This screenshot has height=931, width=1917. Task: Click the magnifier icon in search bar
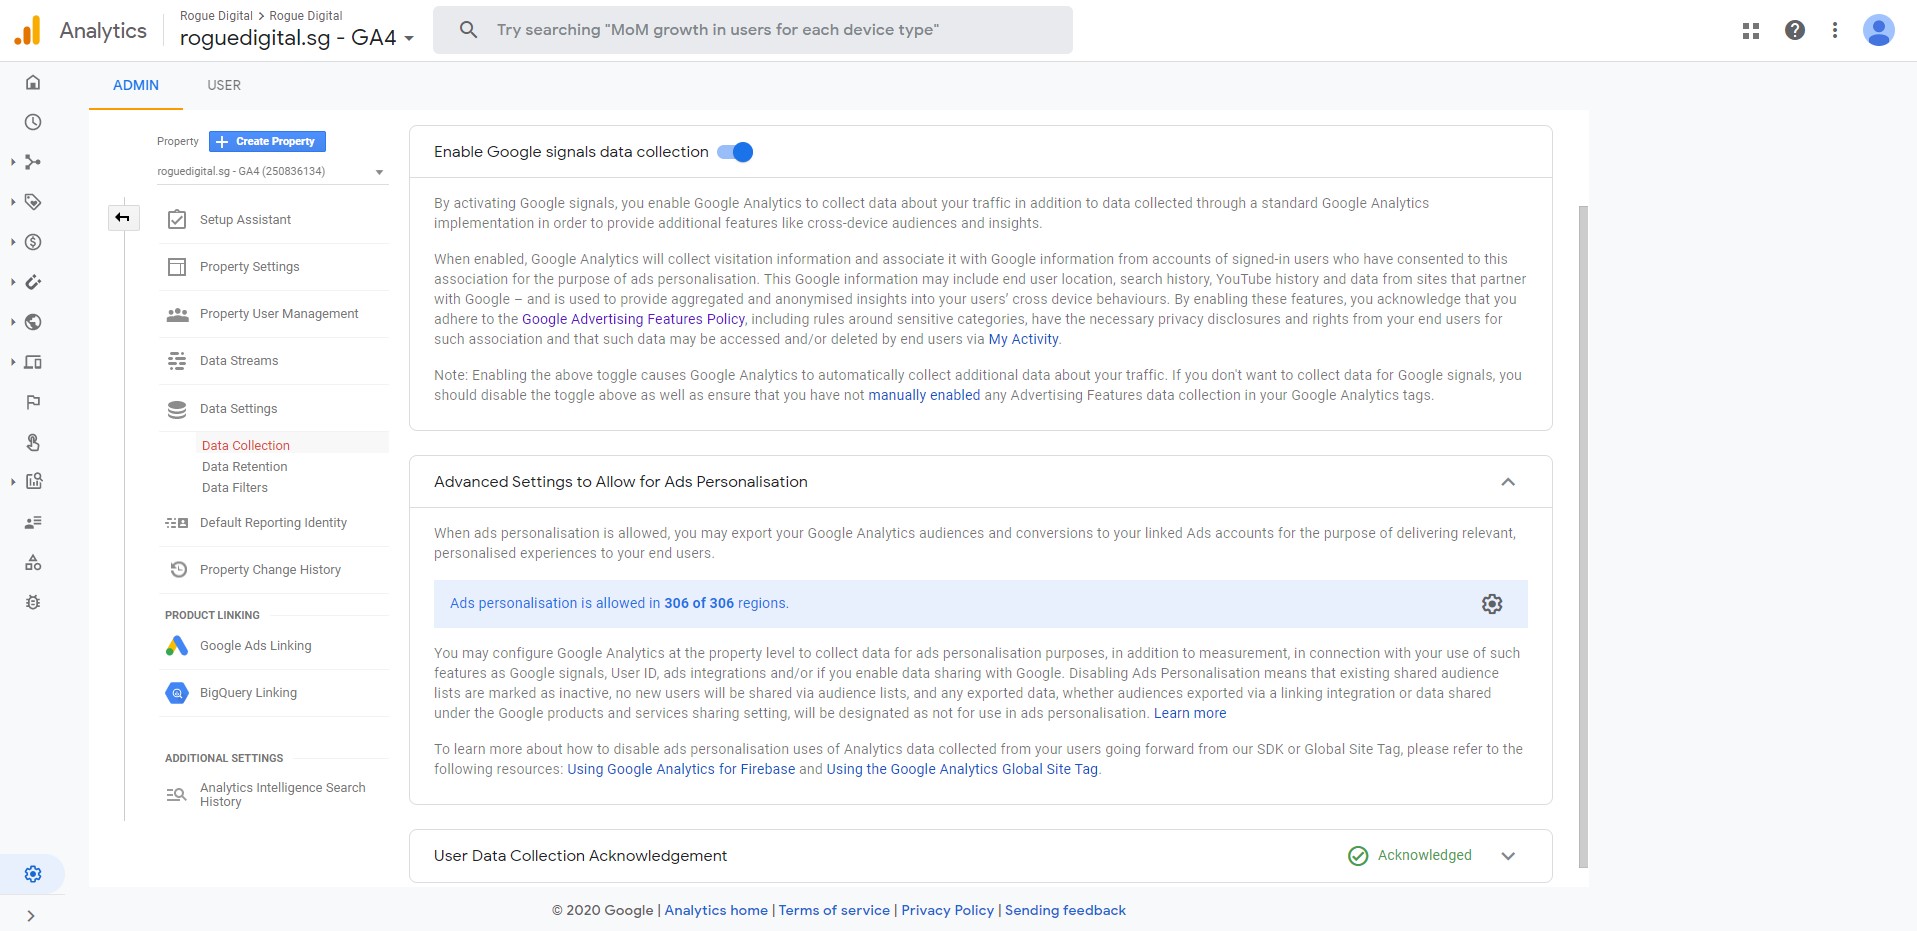(x=468, y=30)
